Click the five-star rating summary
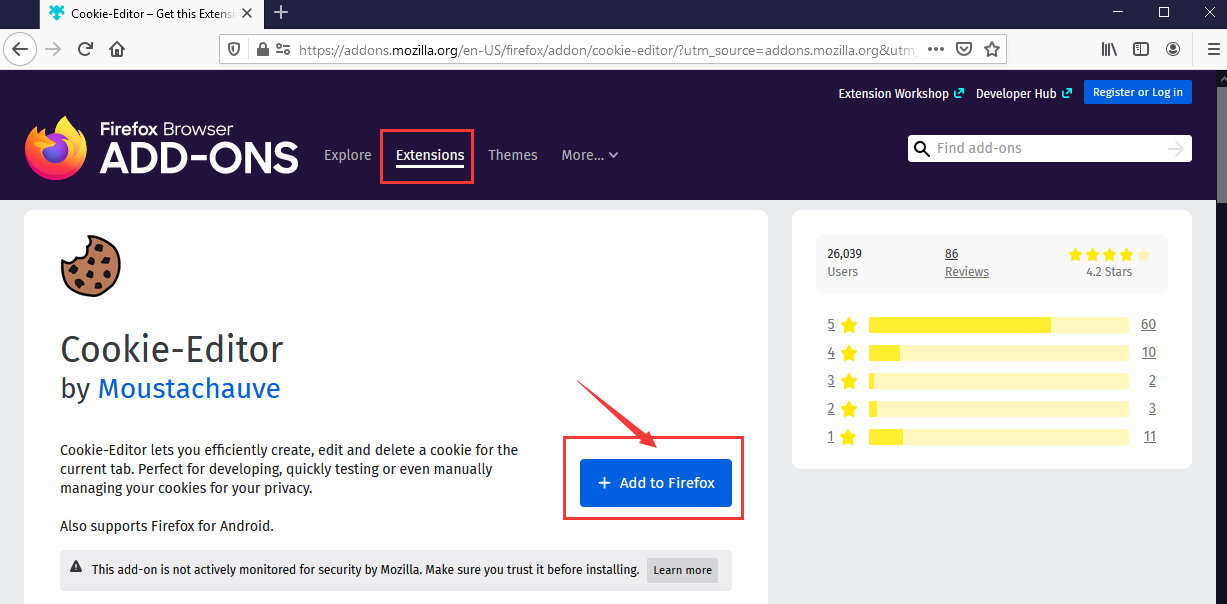 coord(1109,254)
